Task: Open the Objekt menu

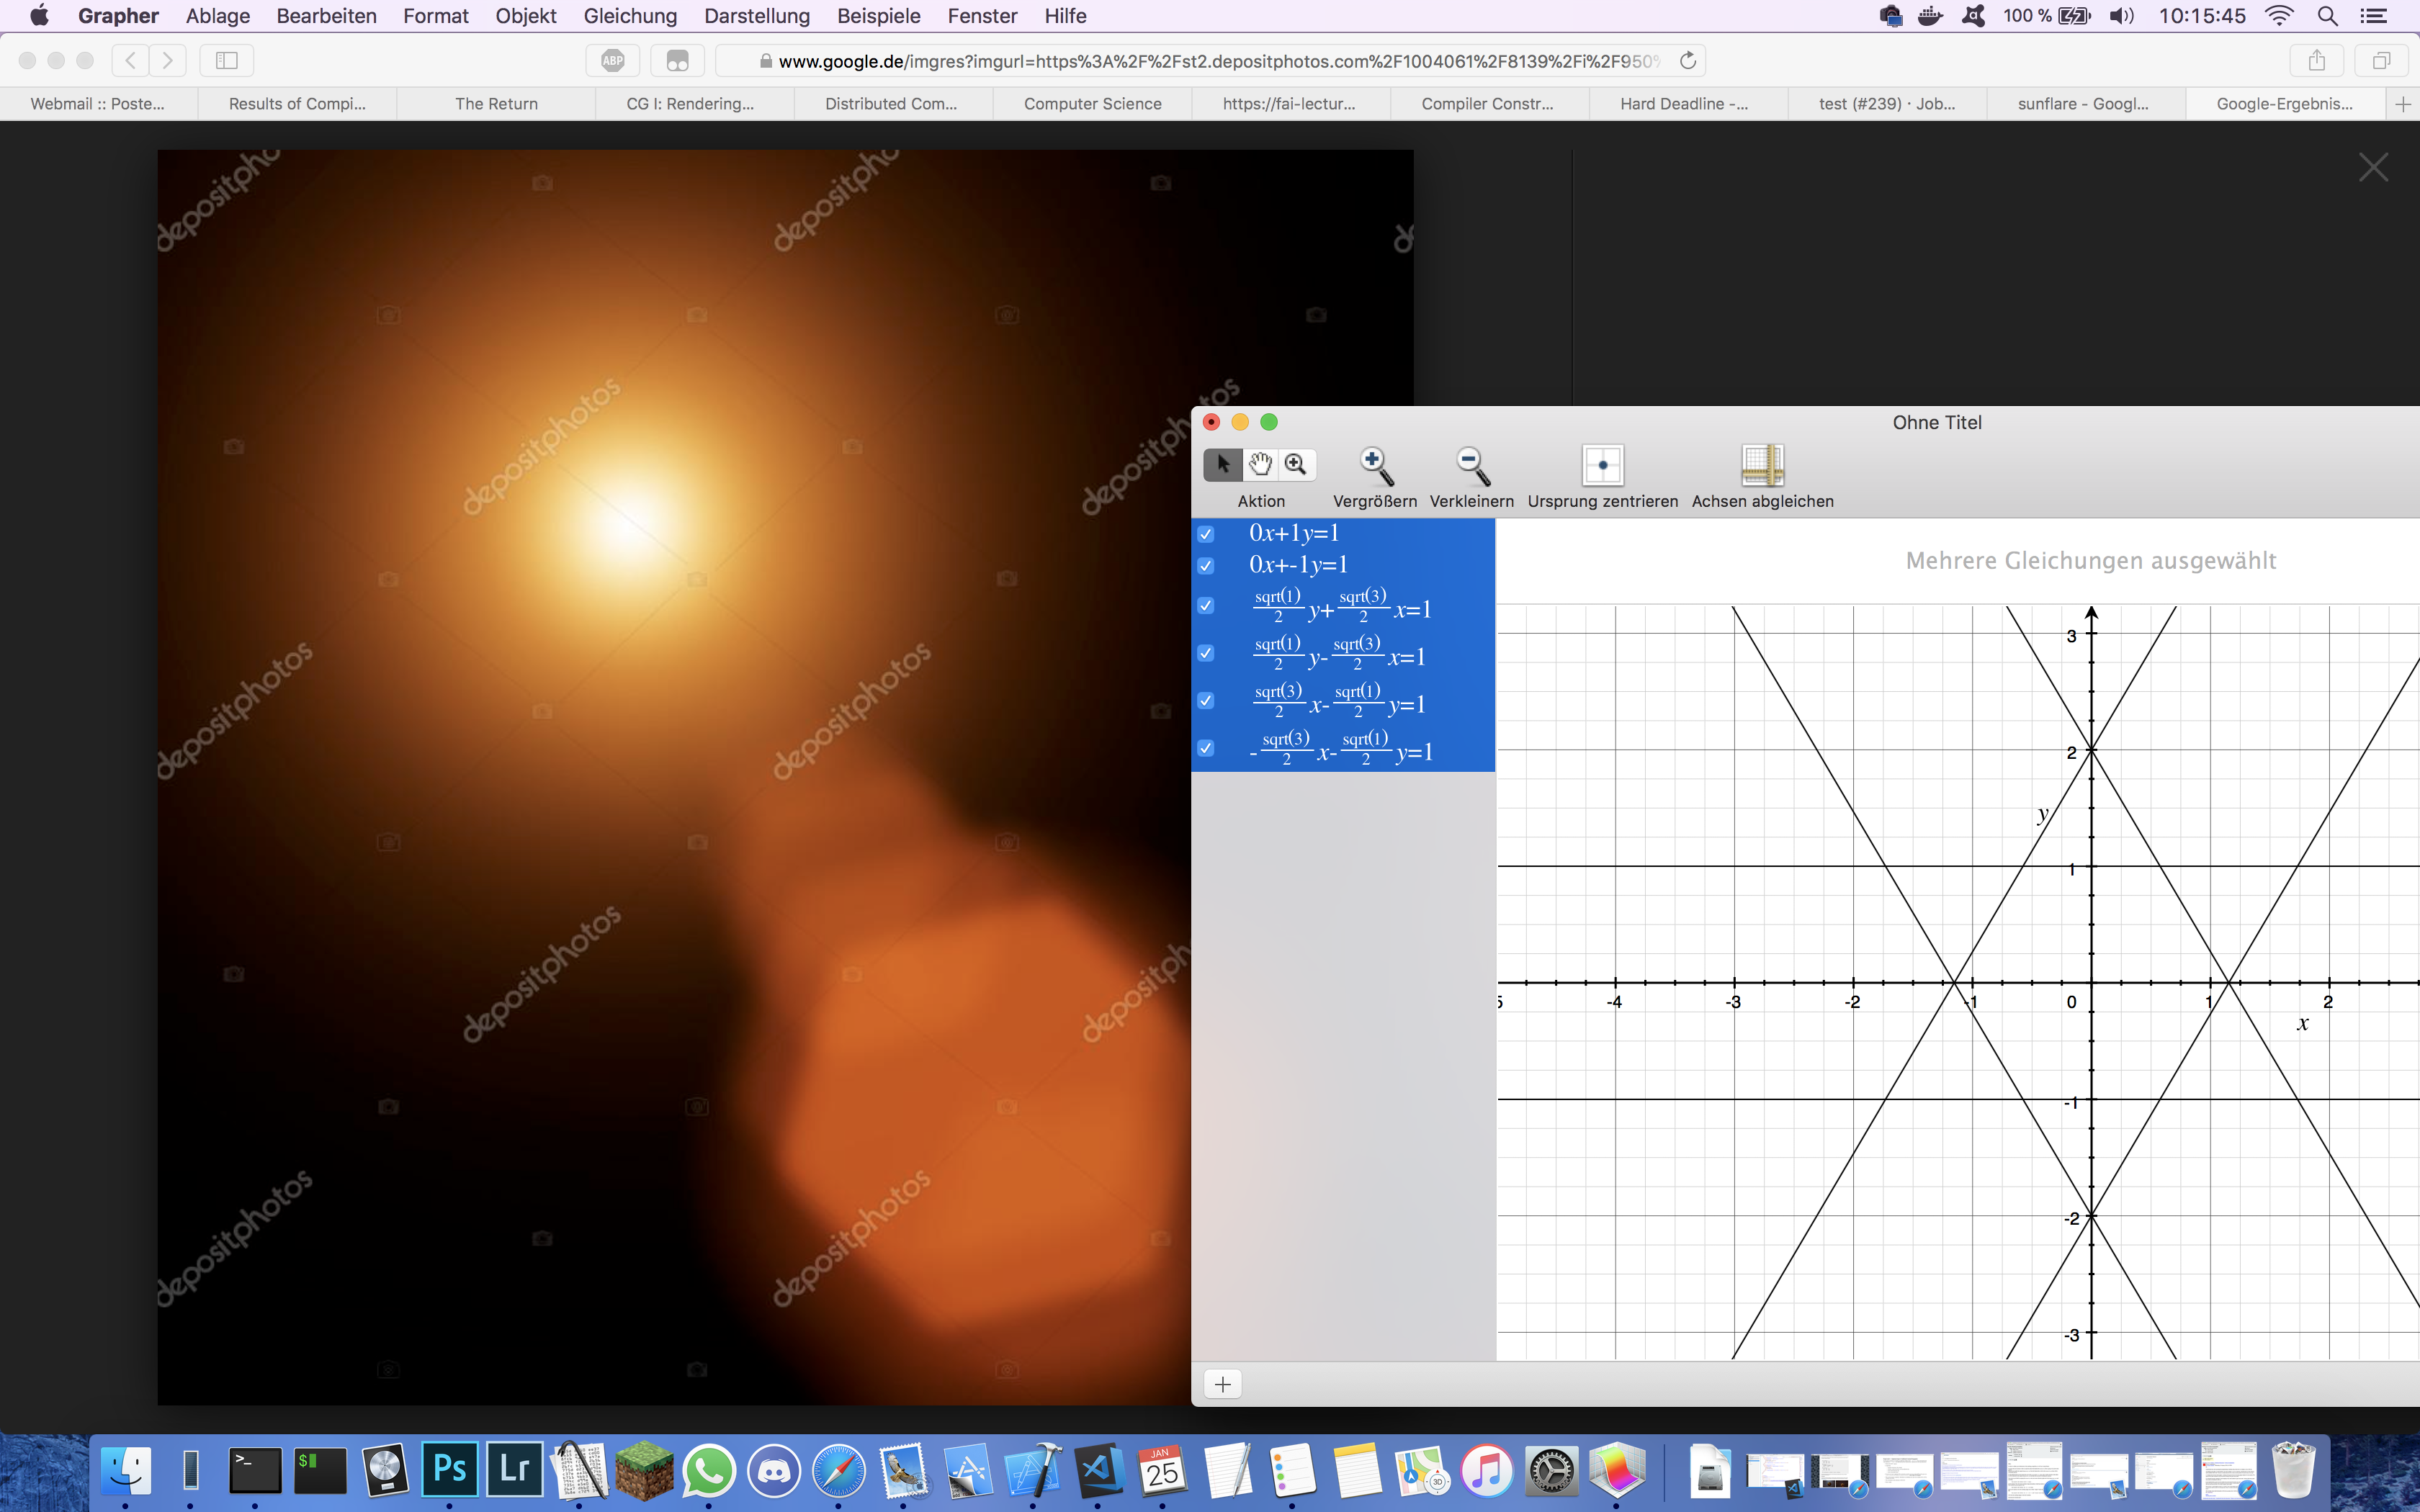Action: pyautogui.click(x=526, y=16)
